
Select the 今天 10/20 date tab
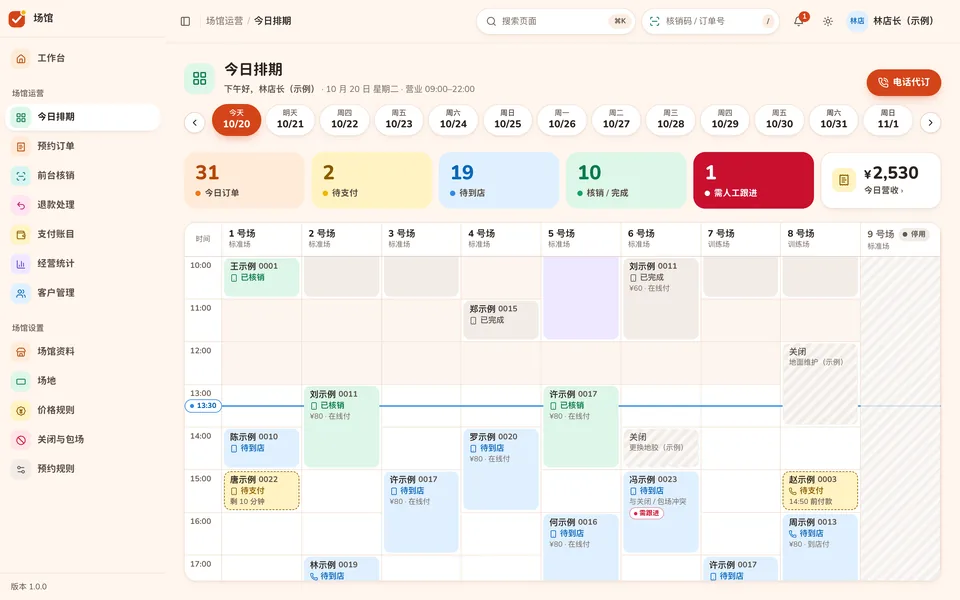coord(236,119)
